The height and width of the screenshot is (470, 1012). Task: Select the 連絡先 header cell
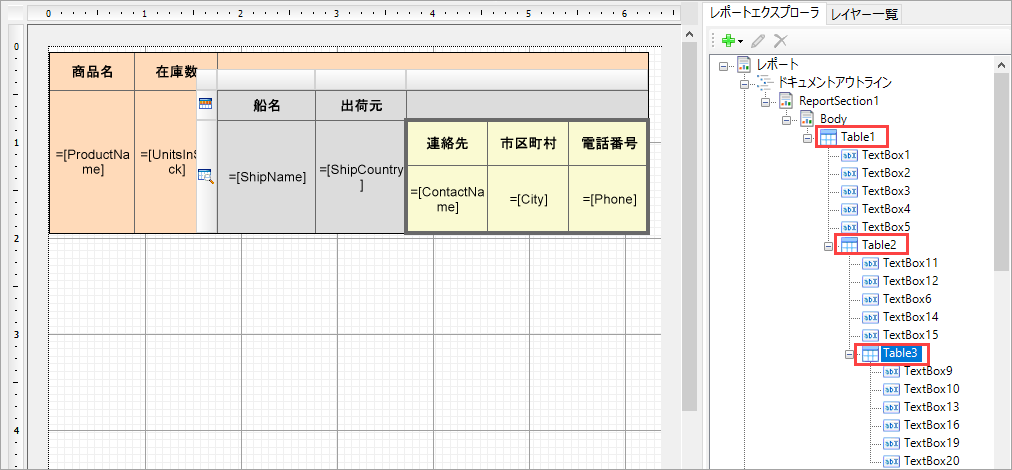coord(447,143)
